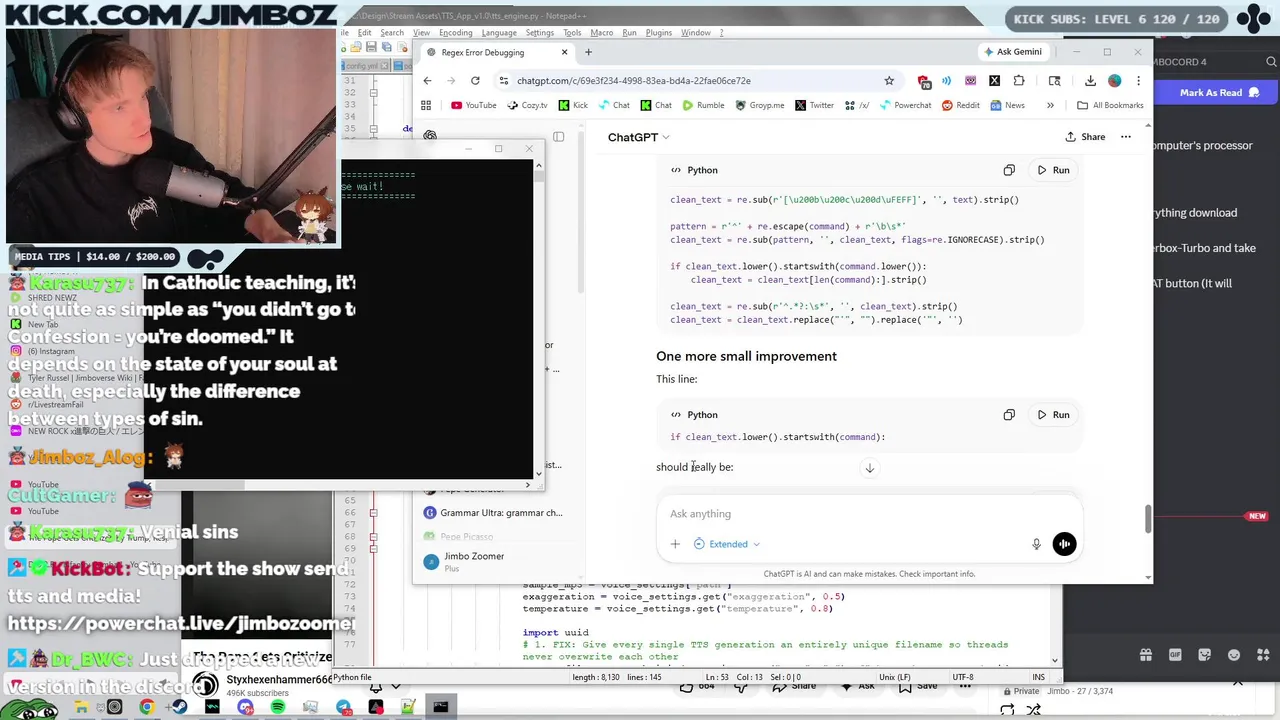Screen dimensions: 1280x720
Task: Open the Kick bookmark
Action: coord(573,105)
